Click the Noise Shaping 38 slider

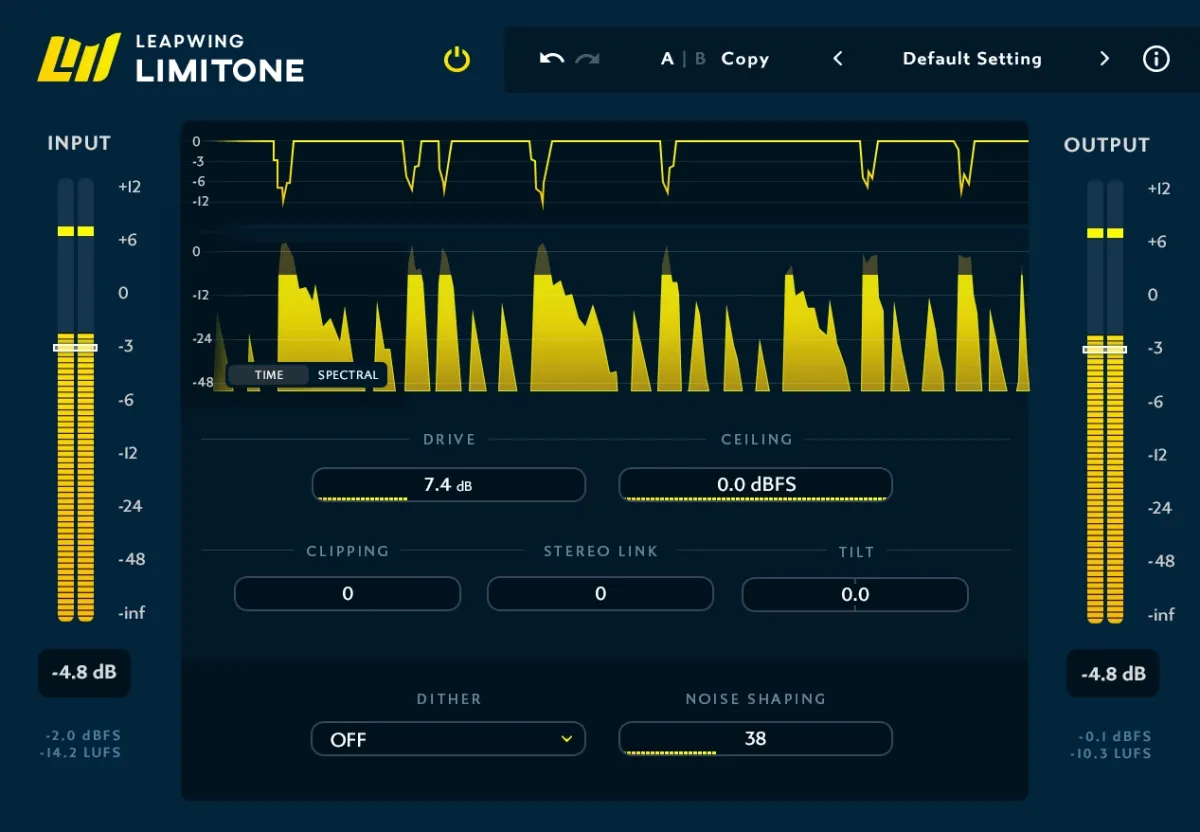pyautogui.click(x=755, y=739)
